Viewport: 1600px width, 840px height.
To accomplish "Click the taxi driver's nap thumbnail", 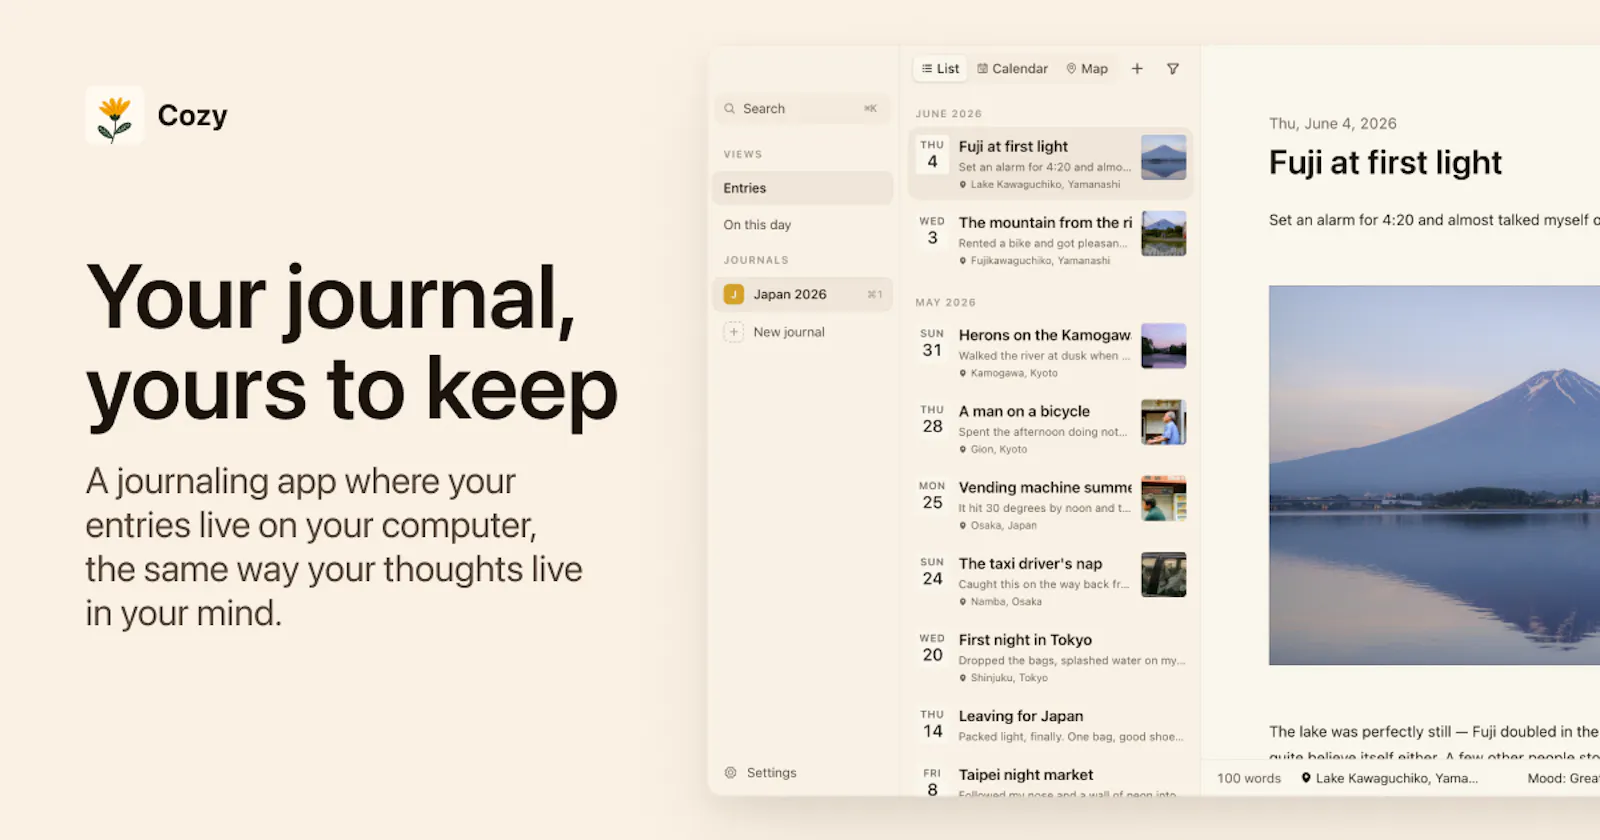I will 1164,575.
